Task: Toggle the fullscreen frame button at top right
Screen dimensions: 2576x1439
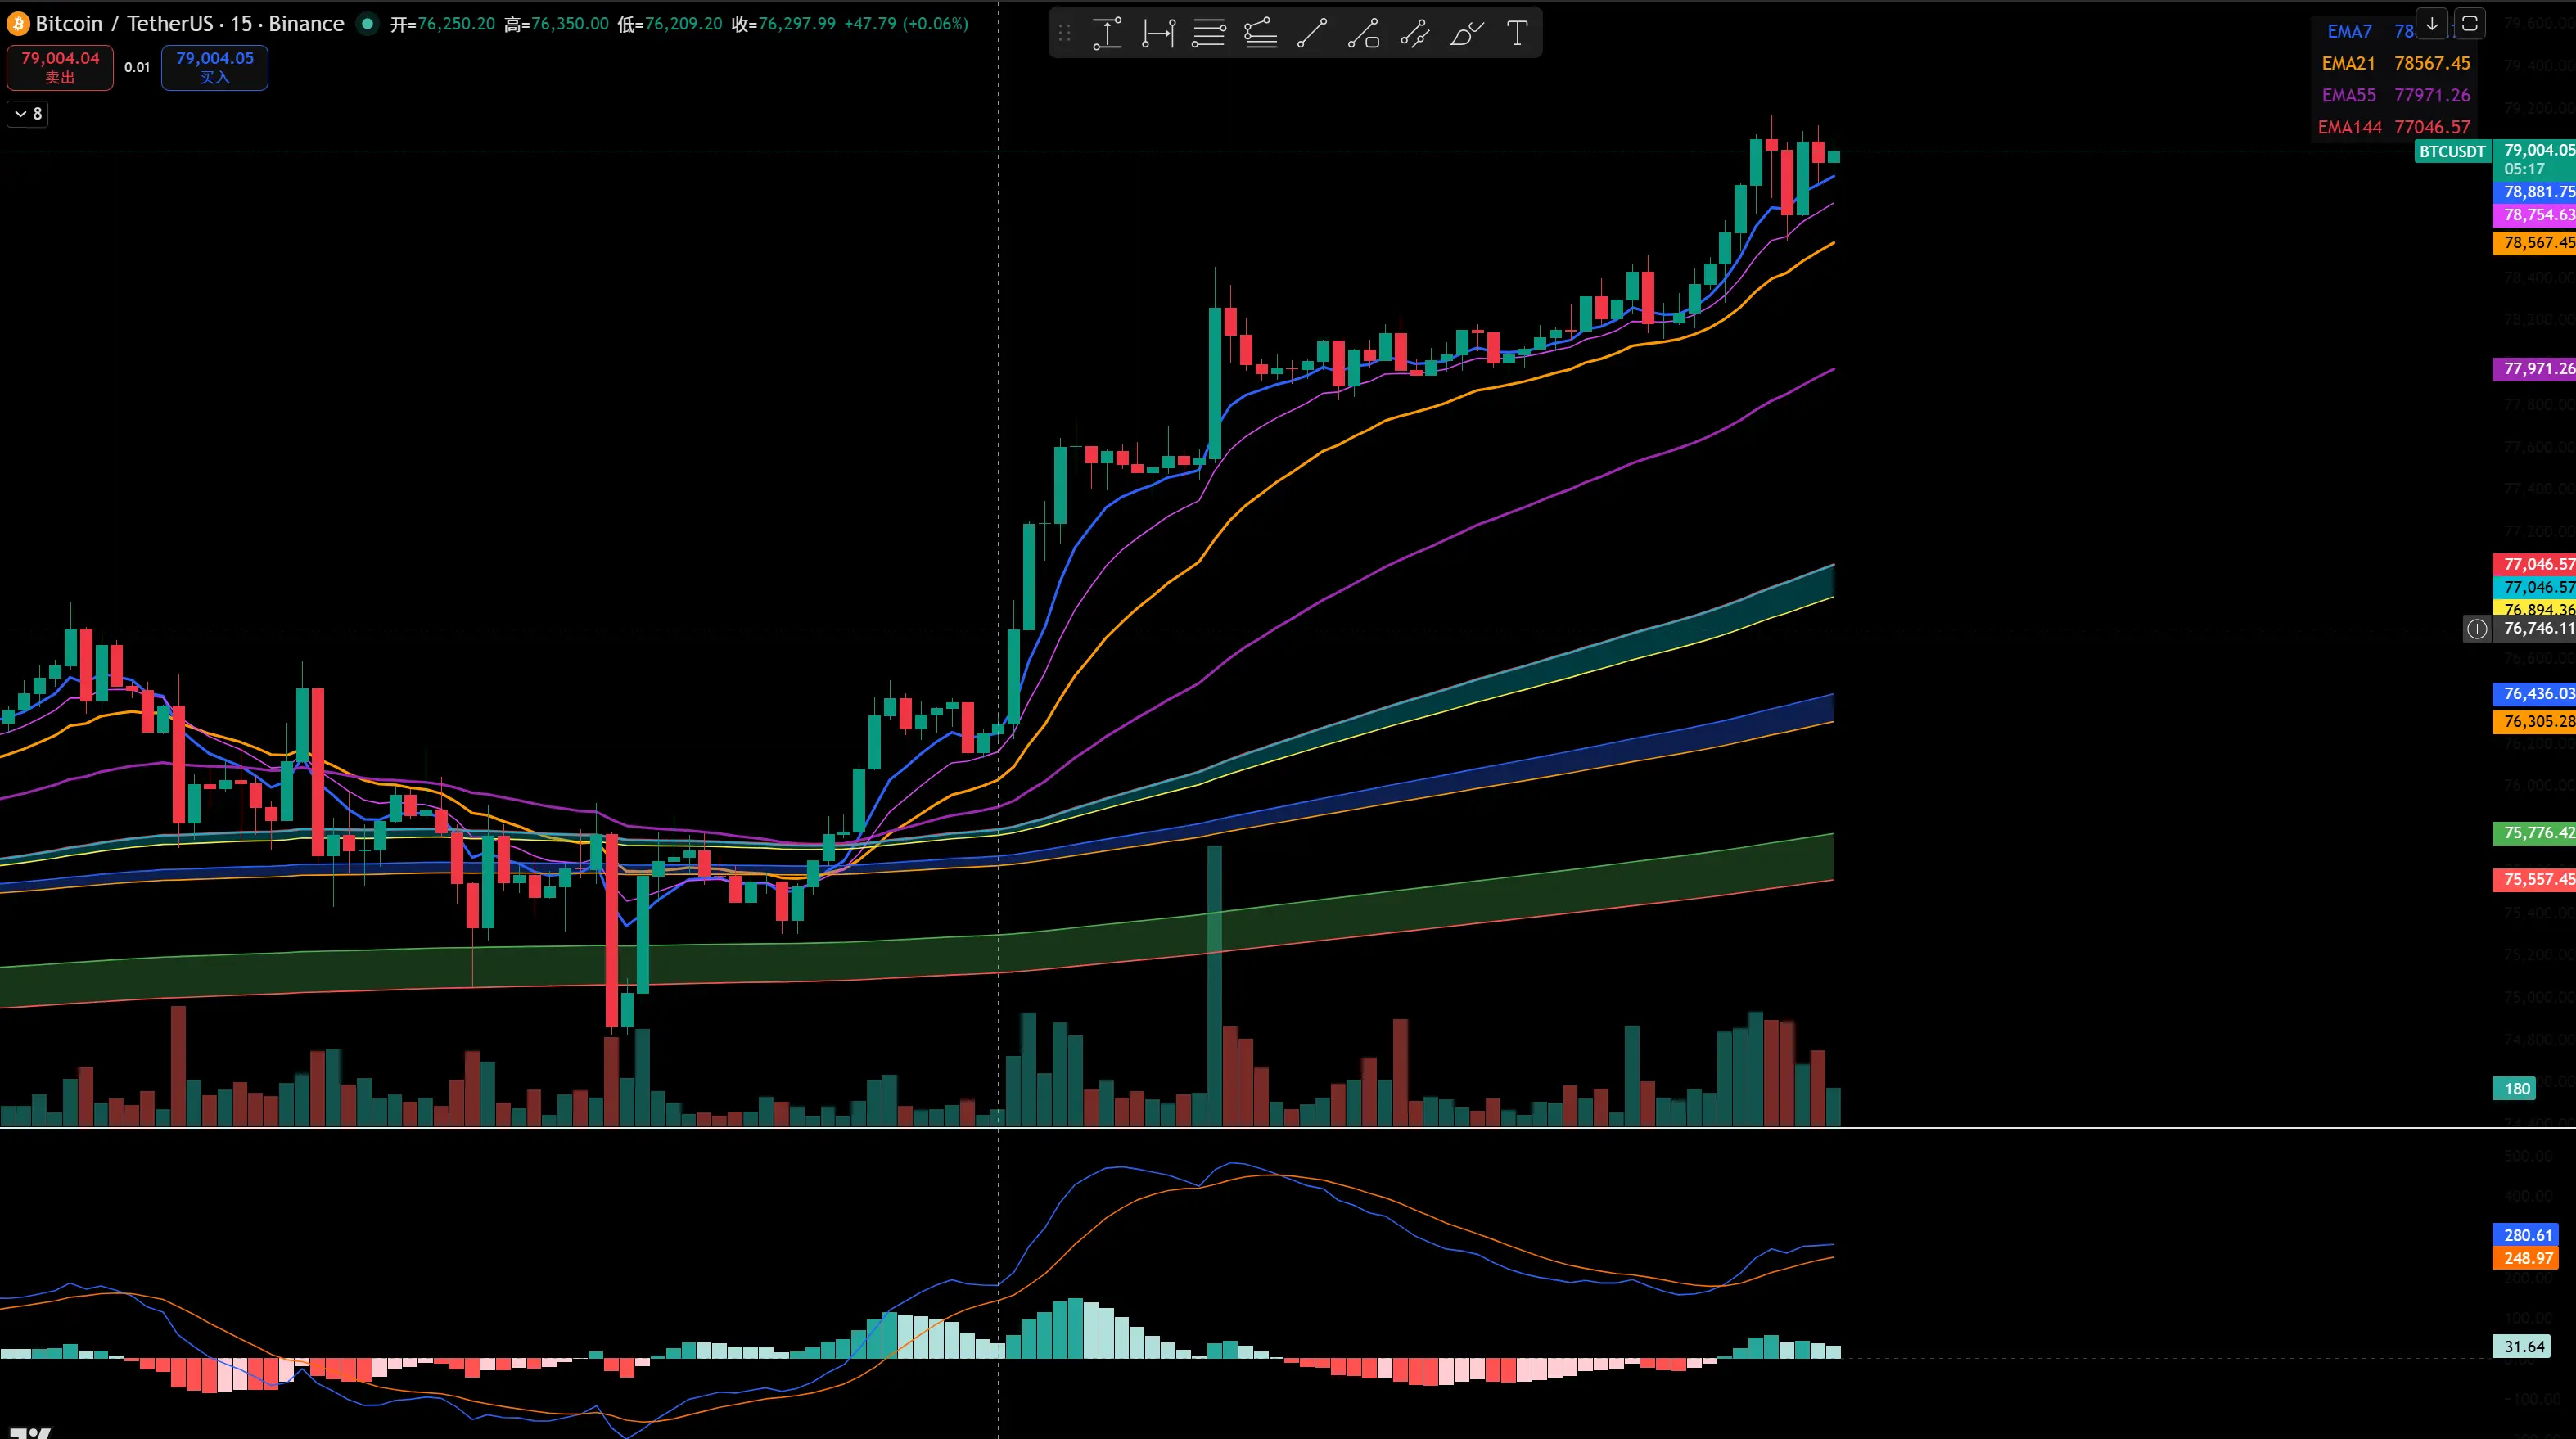Action: click(x=2469, y=23)
